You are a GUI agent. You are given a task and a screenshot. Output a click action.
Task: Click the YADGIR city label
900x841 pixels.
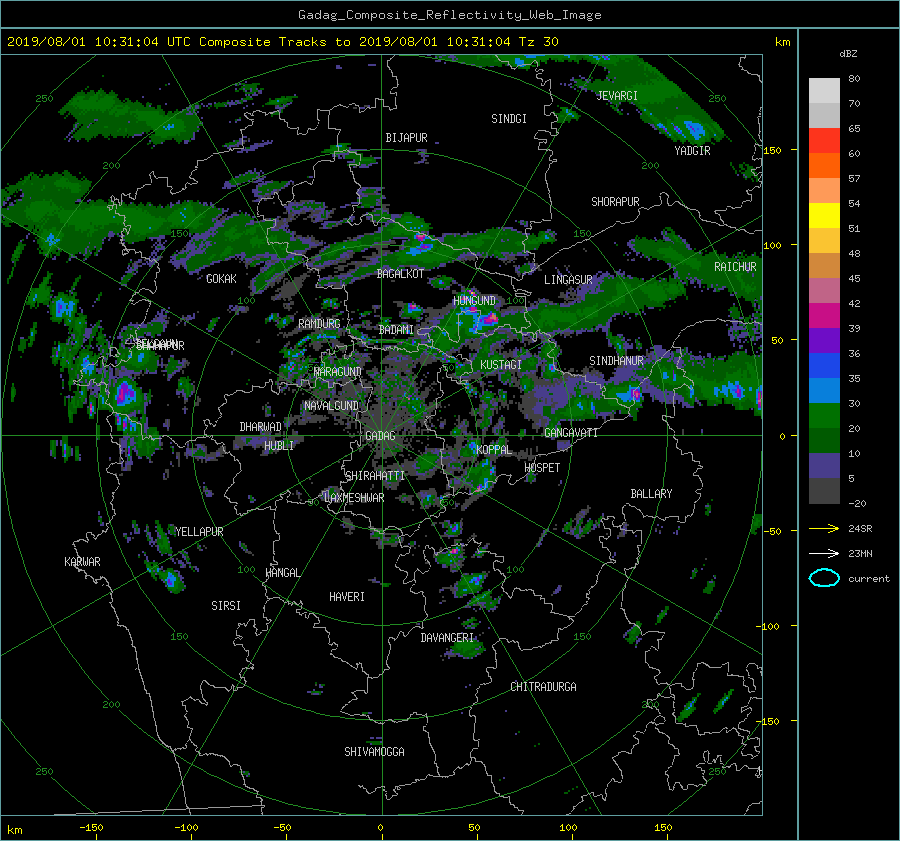(692, 150)
